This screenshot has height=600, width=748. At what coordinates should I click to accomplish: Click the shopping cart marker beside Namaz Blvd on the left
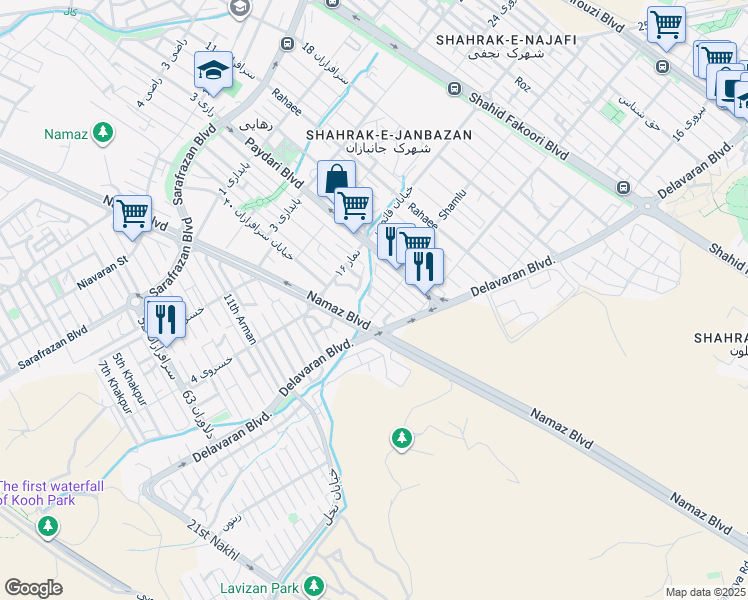click(132, 213)
